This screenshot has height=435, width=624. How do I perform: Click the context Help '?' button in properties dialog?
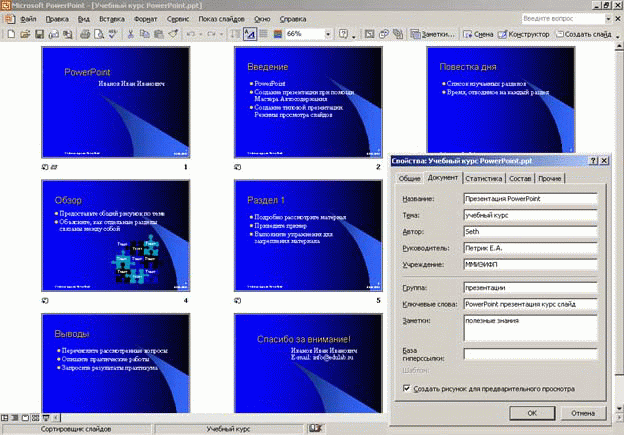pos(593,161)
